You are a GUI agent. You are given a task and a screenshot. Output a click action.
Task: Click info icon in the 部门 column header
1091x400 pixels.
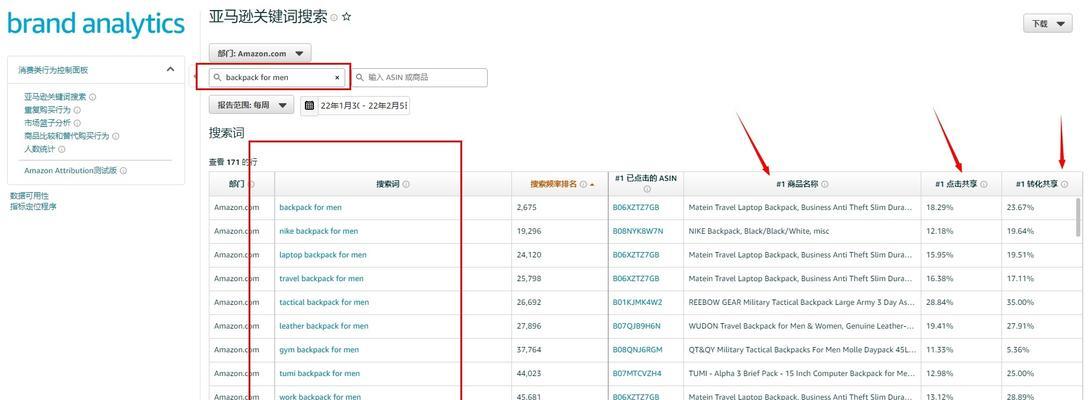[251, 184]
